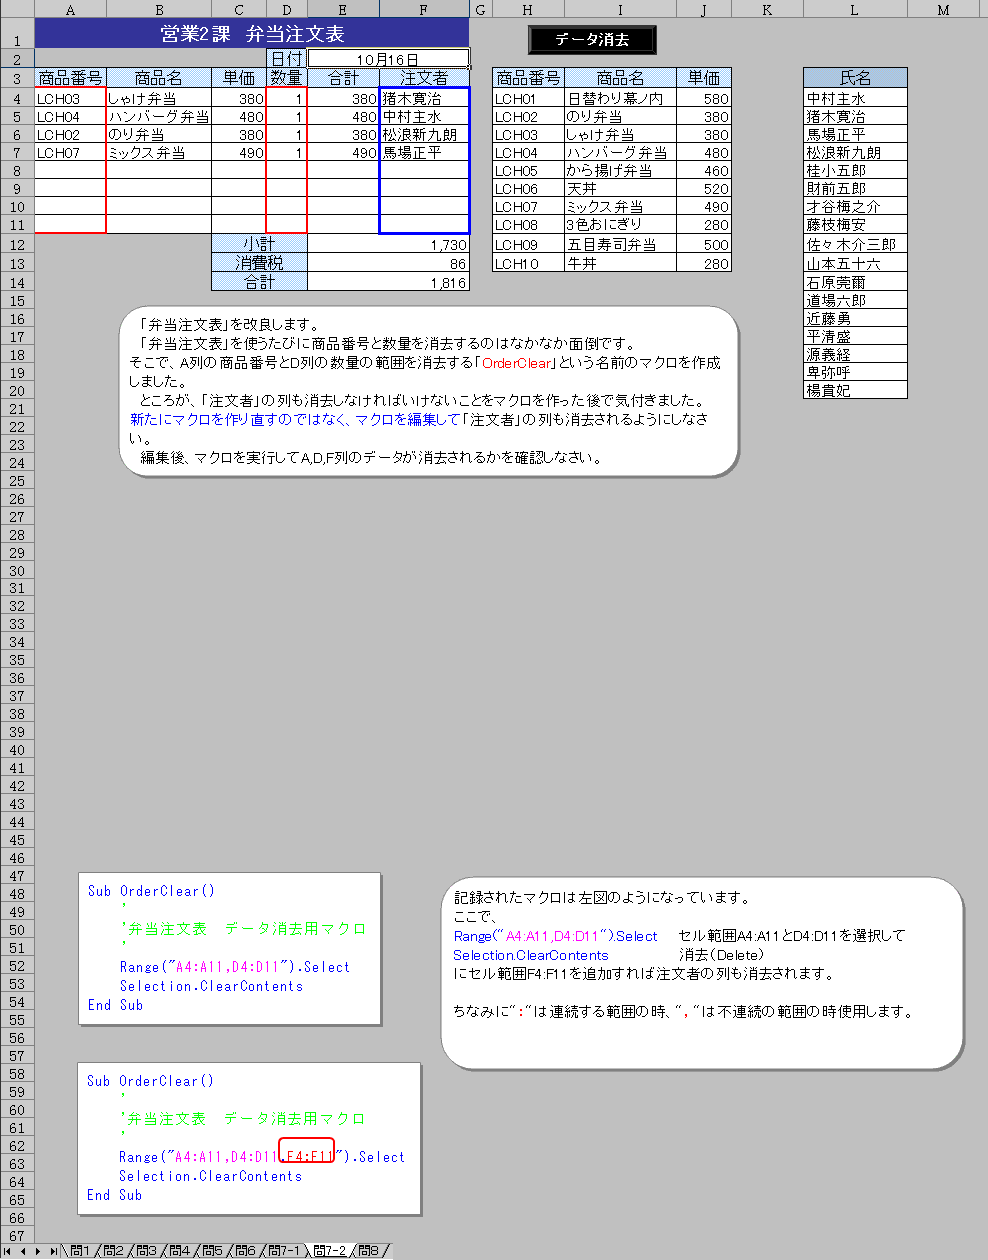This screenshot has width=988, height=1260.
Task: Click 牛丼 in the product list
Action: pos(620,264)
